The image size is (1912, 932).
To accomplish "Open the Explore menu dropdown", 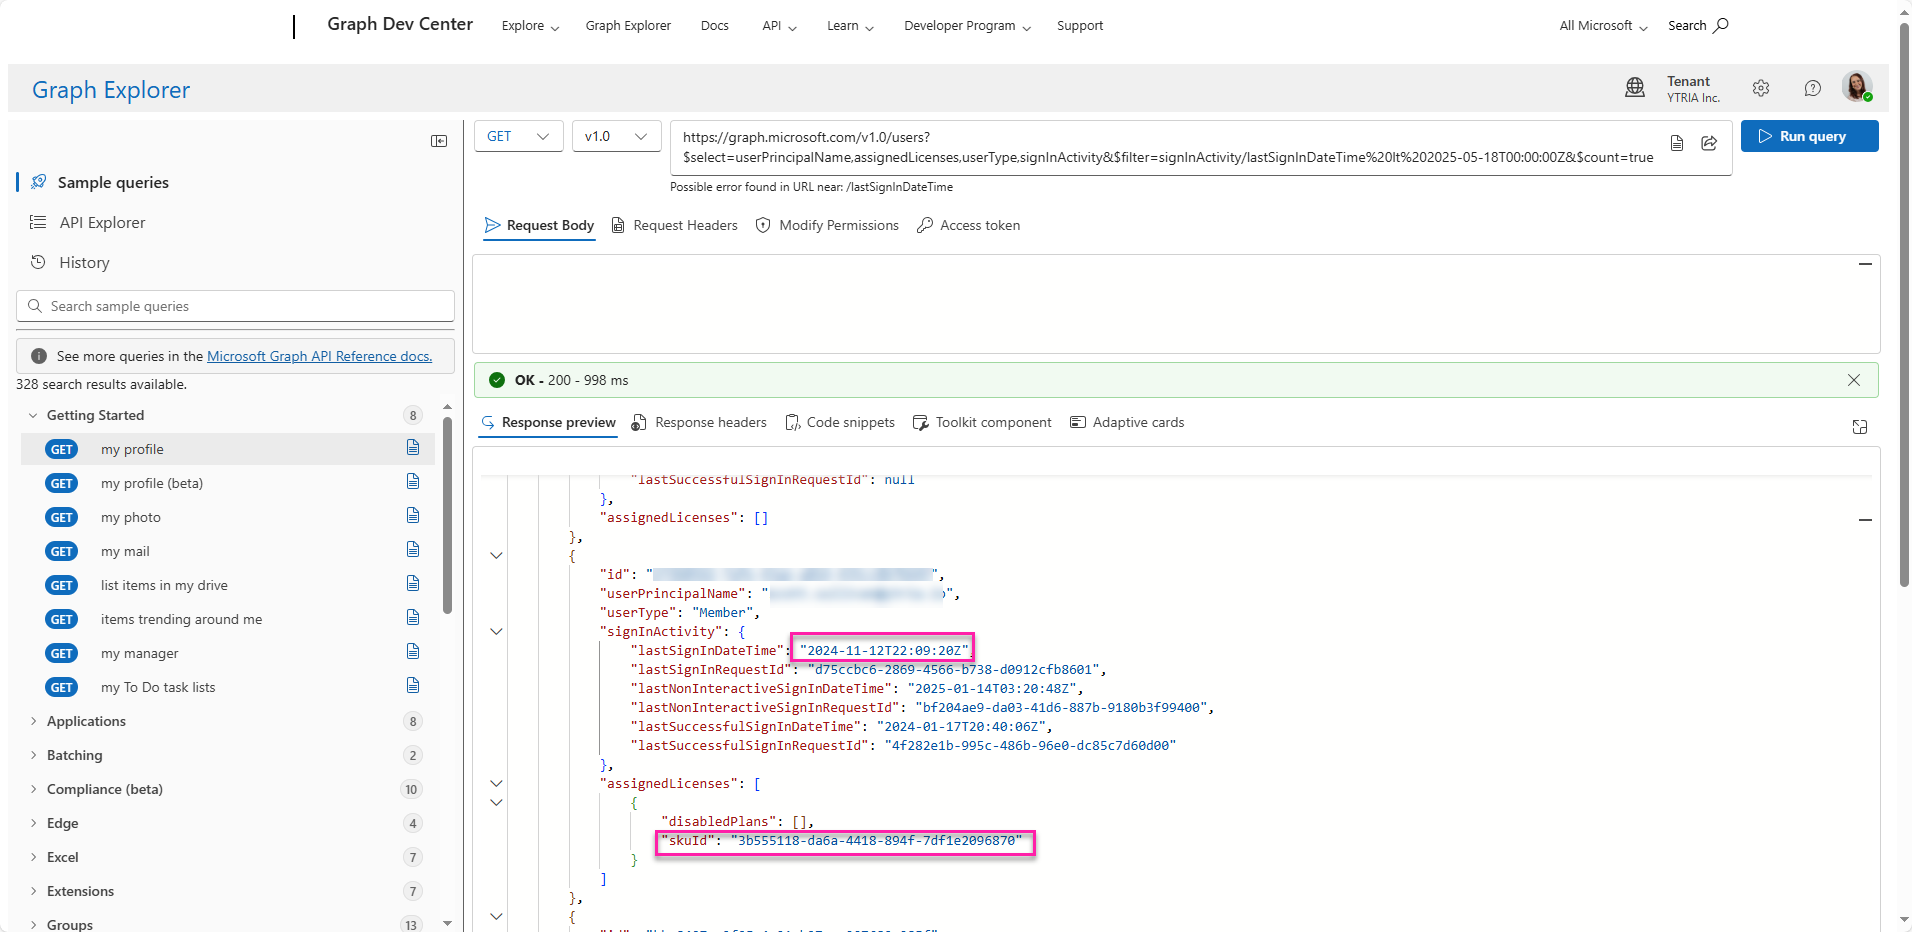I will pos(530,26).
